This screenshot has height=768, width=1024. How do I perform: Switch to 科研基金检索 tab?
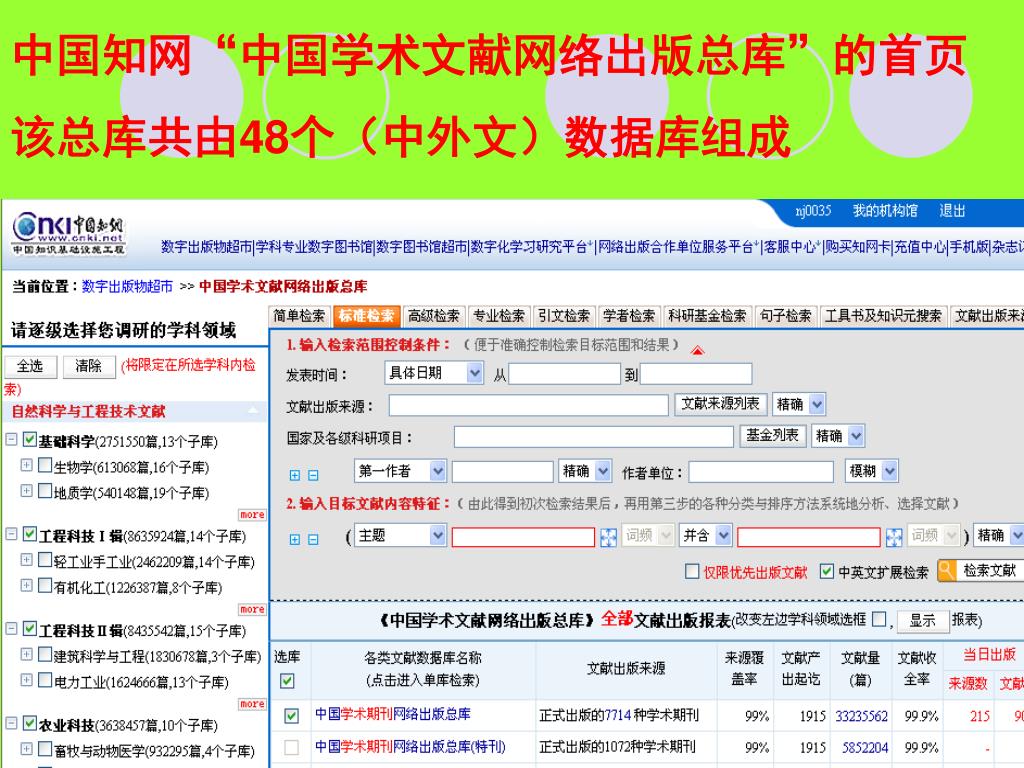707,316
